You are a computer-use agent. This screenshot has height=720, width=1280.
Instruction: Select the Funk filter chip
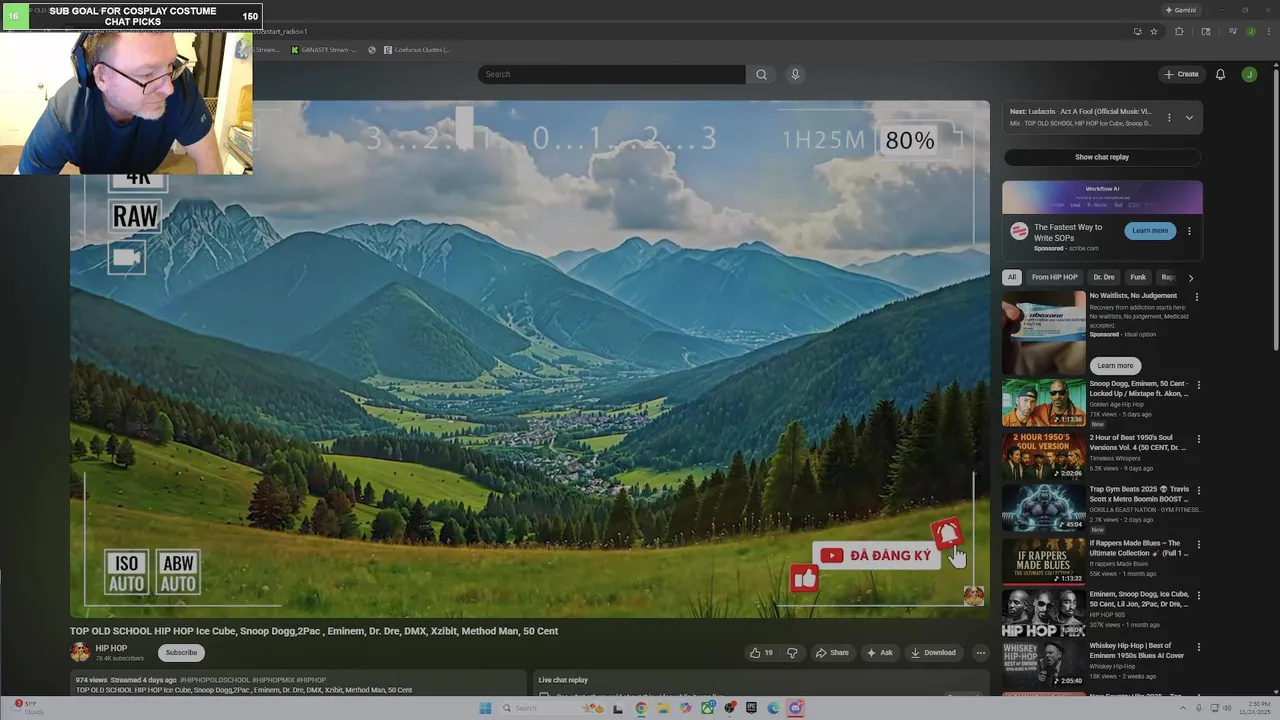click(1138, 277)
